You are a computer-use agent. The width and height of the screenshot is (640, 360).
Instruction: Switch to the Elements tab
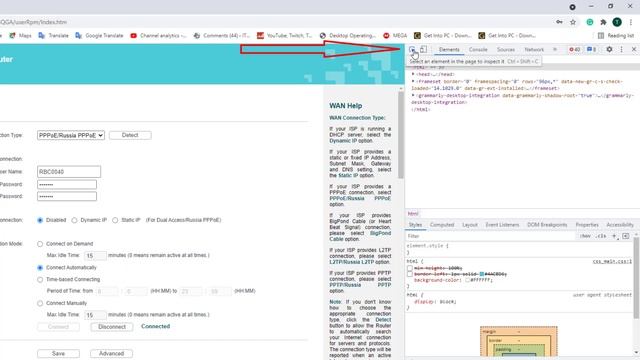(x=449, y=49)
